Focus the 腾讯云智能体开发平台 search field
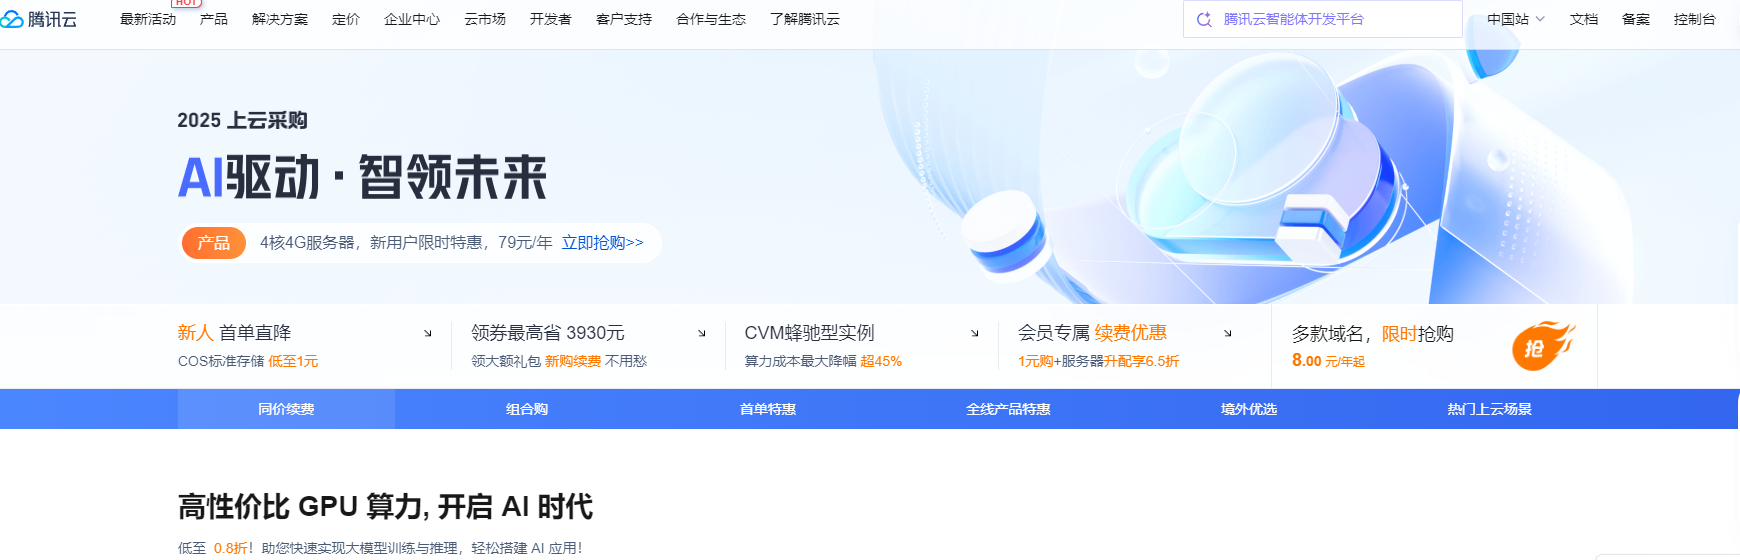 coord(1323,19)
